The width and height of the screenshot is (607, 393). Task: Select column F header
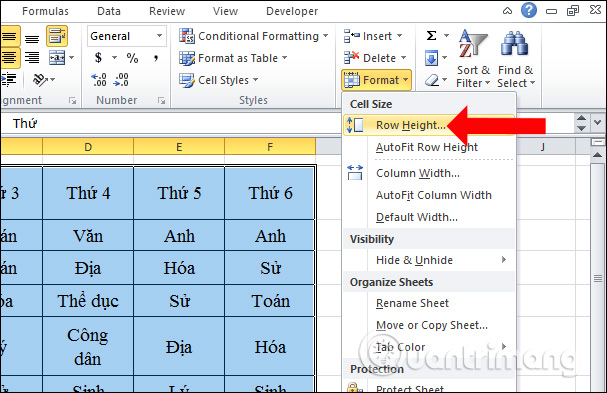coord(270,147)
